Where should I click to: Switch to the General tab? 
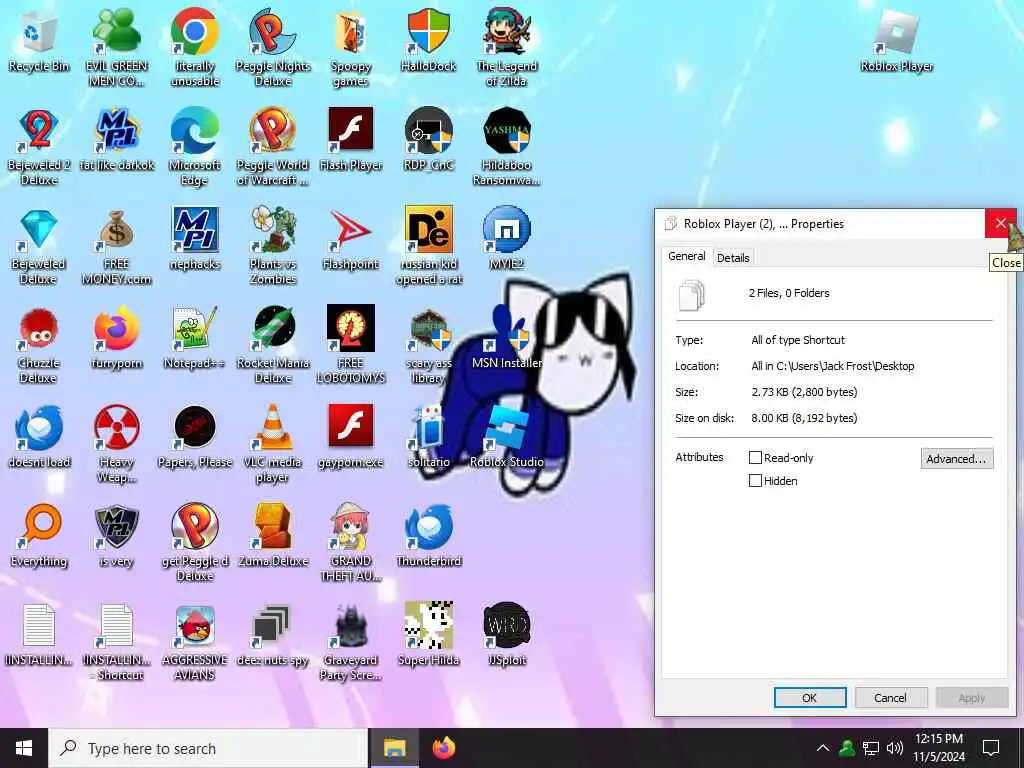[686, 256]
